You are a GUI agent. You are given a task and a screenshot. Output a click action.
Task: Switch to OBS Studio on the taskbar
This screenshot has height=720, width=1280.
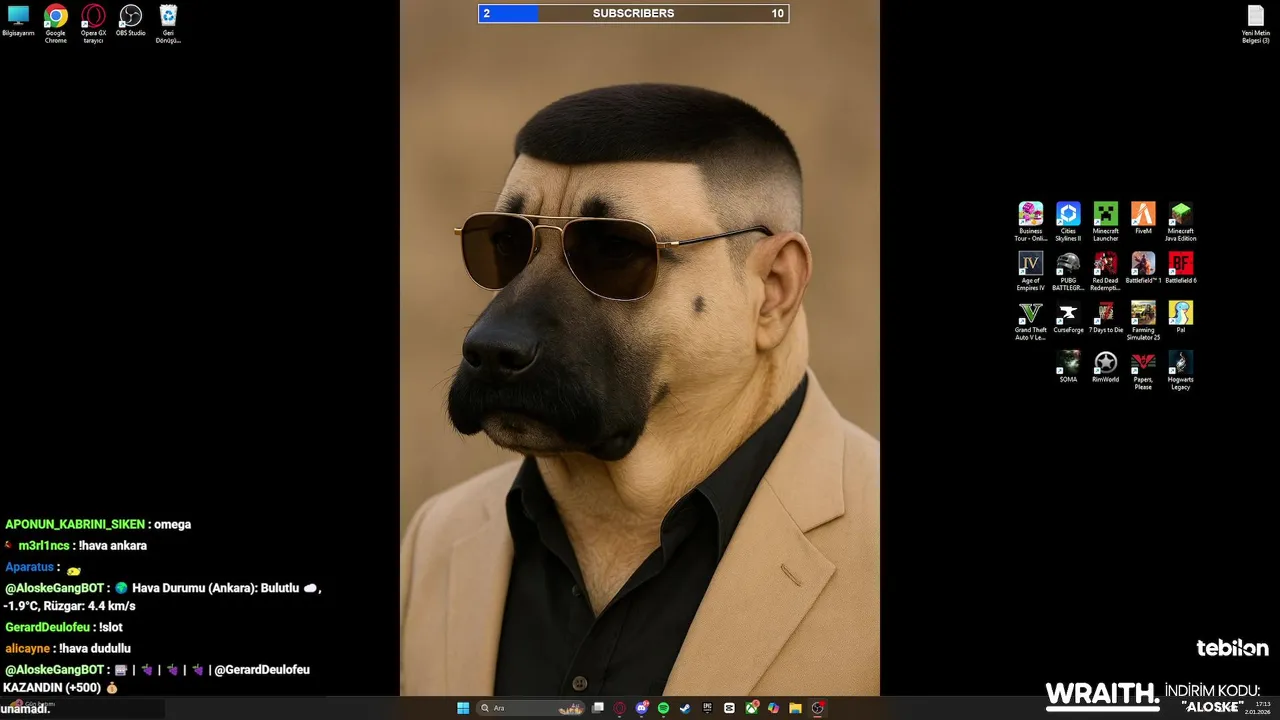click(x=818, y=708)
